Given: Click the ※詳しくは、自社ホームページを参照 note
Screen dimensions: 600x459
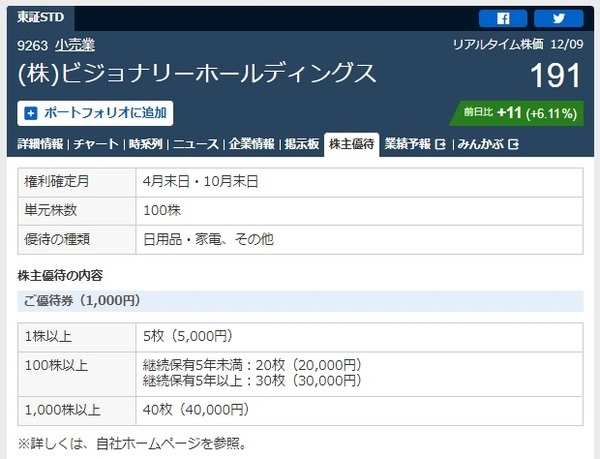Looking at the screenshot, I should (132, 444).
